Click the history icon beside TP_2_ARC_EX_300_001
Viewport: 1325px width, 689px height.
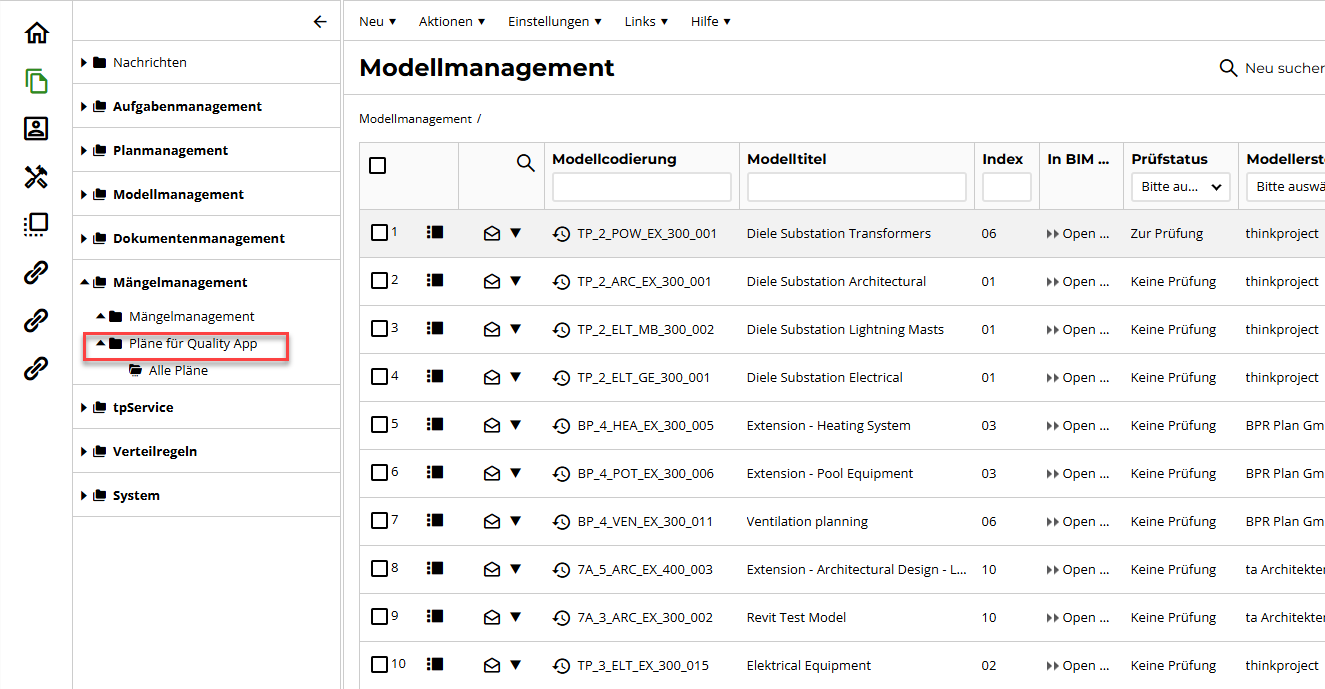561,282
